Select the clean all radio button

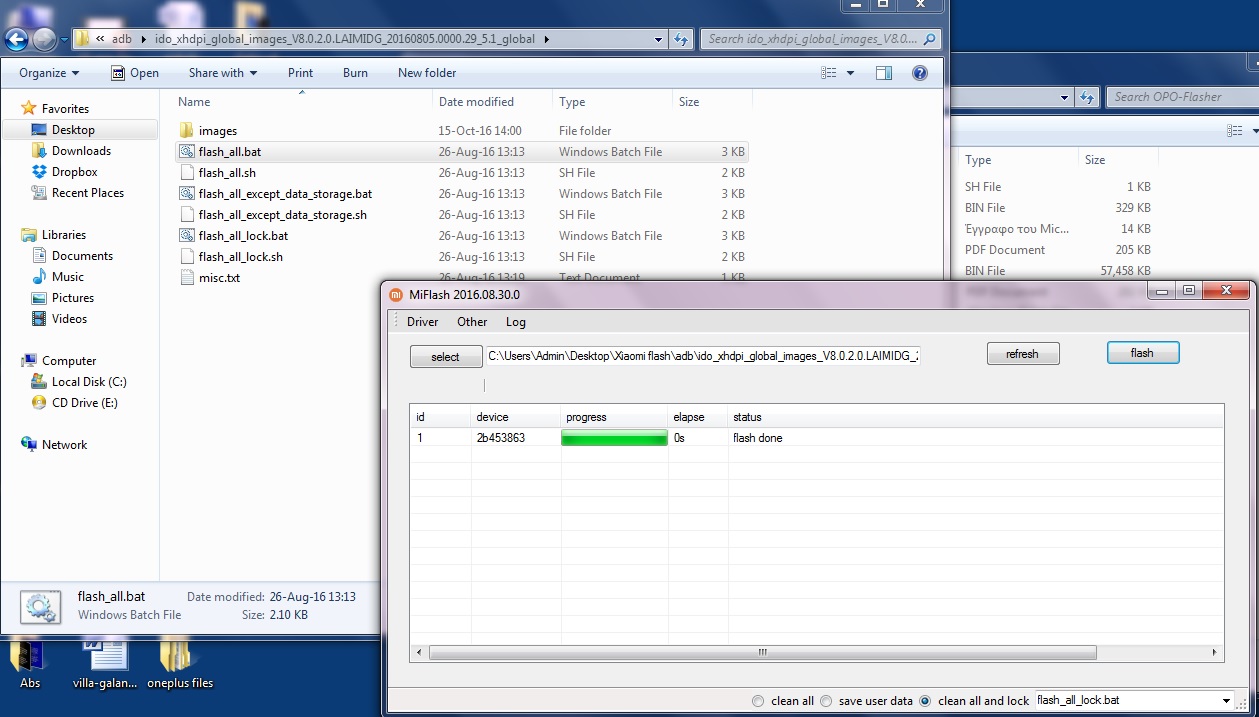click(758, 701)
